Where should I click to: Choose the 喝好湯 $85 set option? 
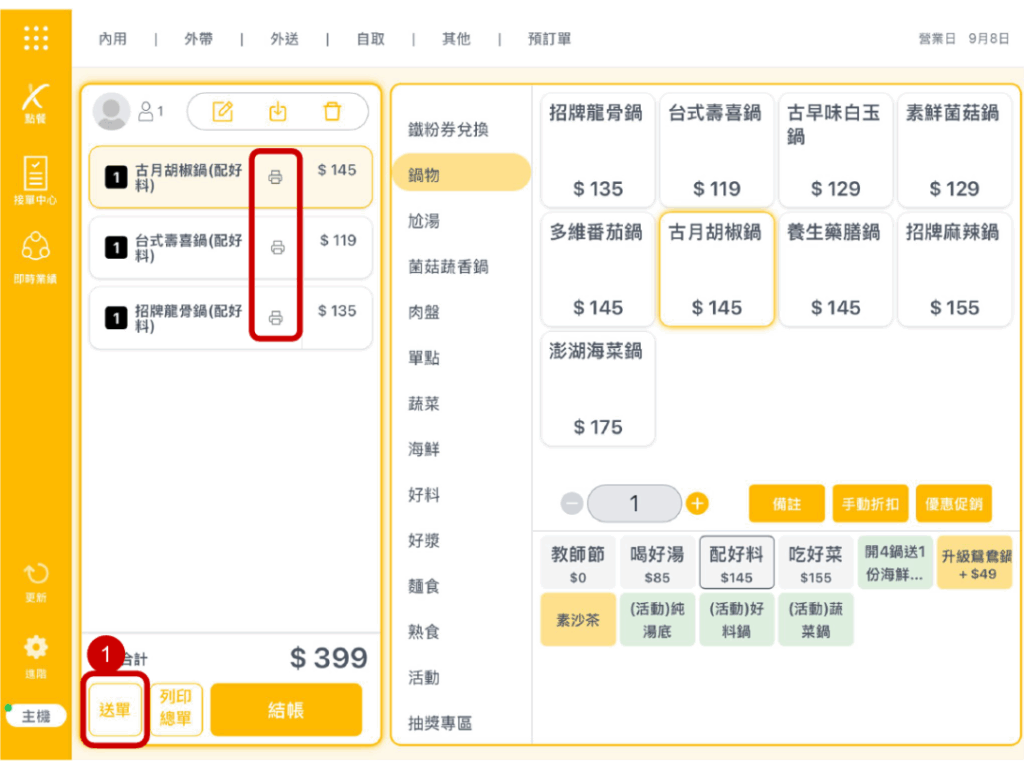point(657,564)
